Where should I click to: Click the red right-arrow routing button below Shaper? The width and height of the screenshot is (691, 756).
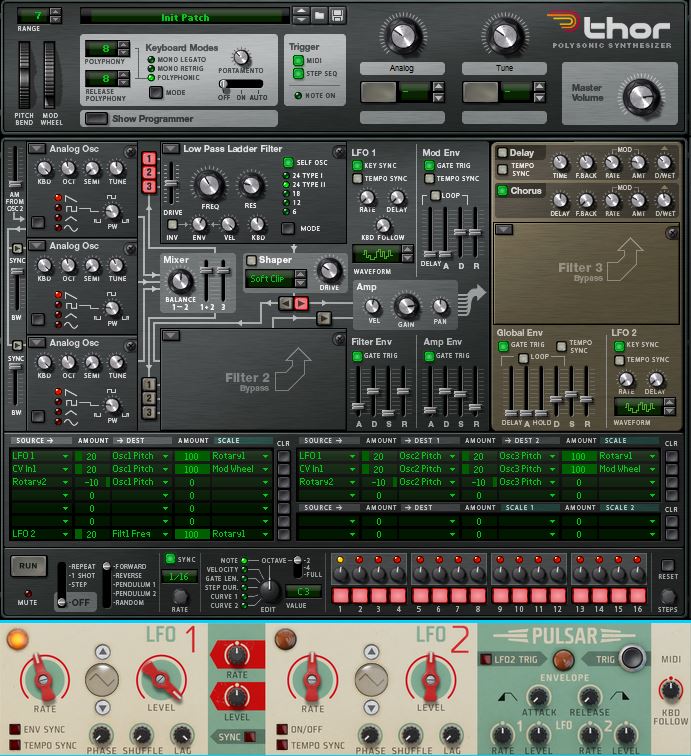[301, 303]
